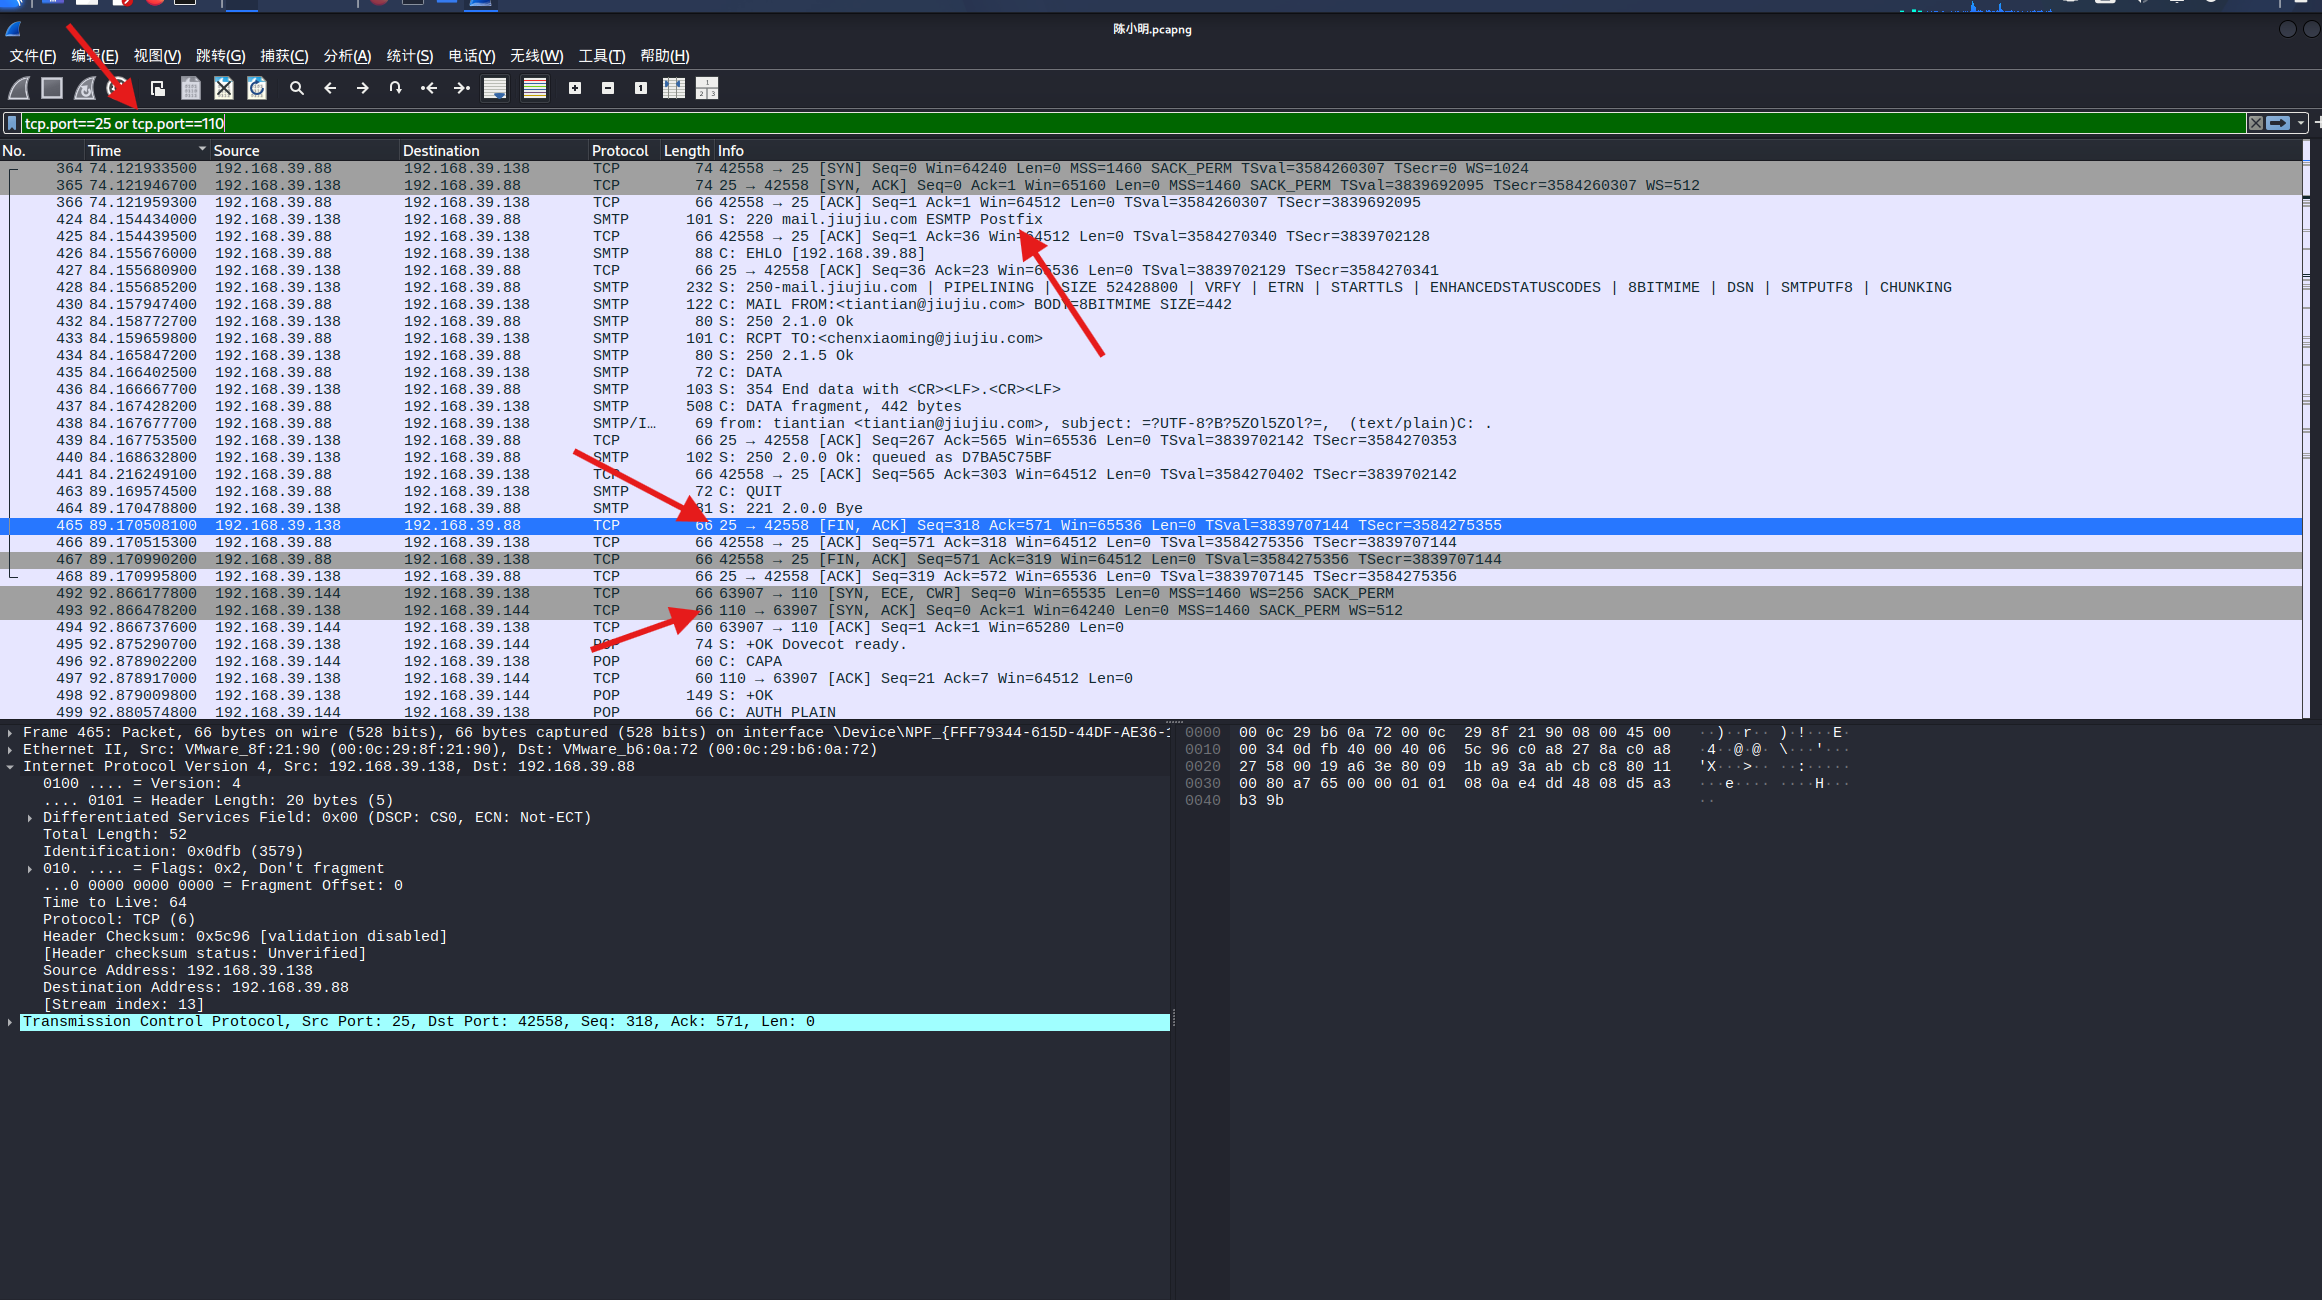This screenshot has width=2322, height=1300.
Task: Save the capture file
Action: tap(190, 89)
